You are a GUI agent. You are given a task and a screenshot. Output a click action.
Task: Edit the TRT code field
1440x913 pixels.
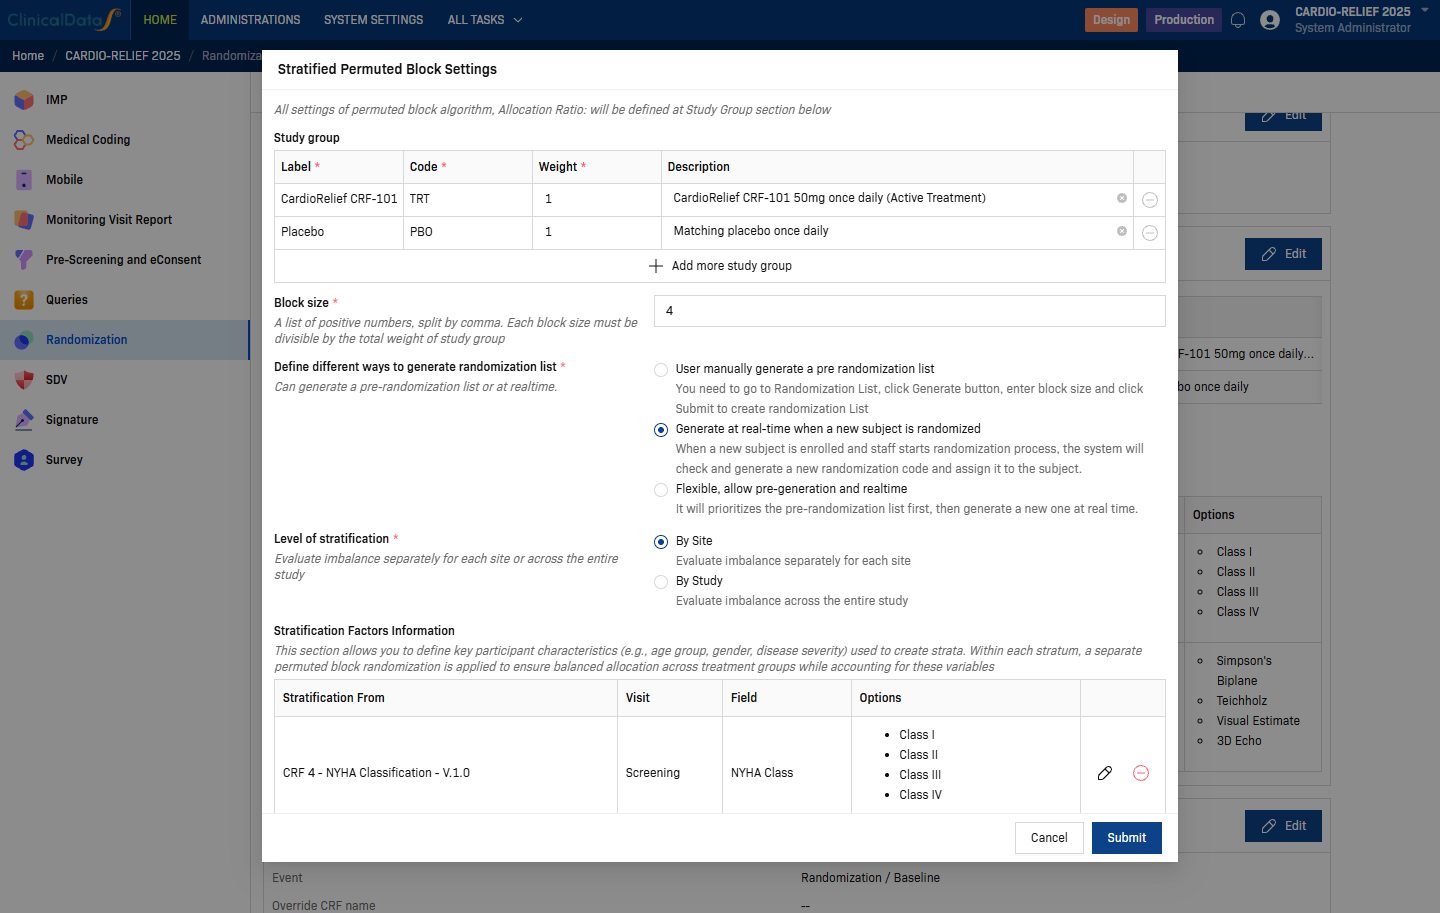[467, 199]
